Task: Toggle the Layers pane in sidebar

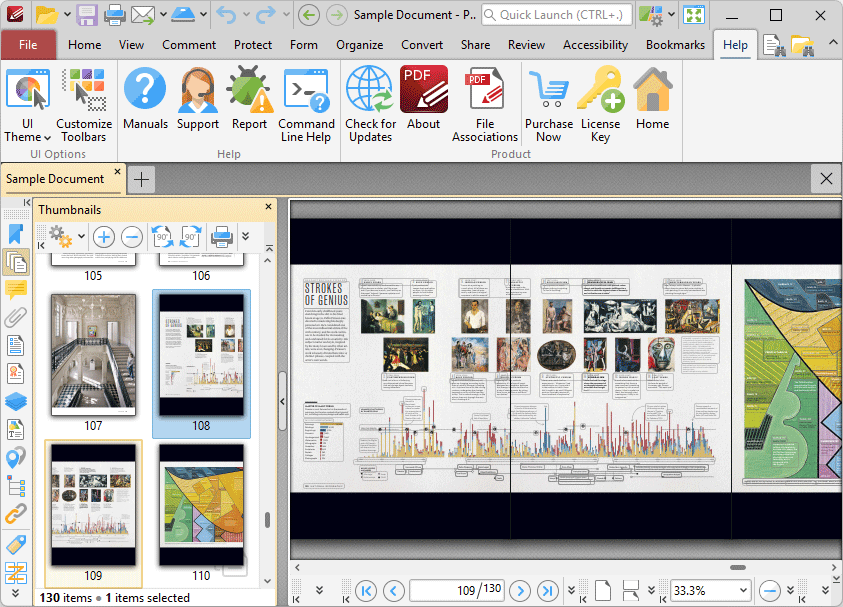Action: coord(15,401)
